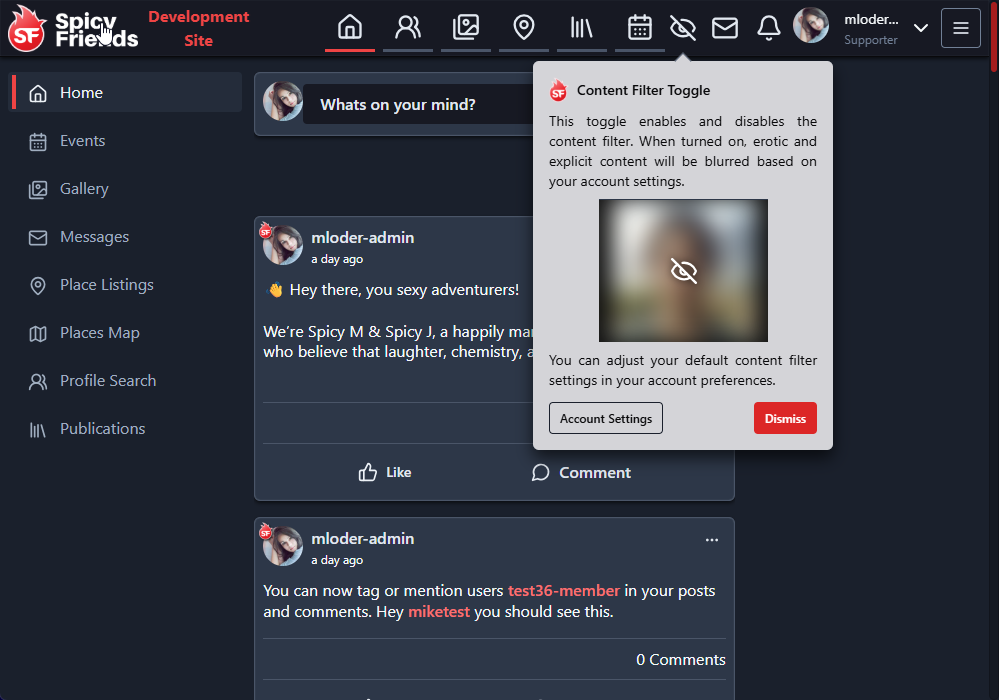Viewport: 999px width, 700px height.
Task: Select Place Listings in the sidebar
Action: click(106, 285)
